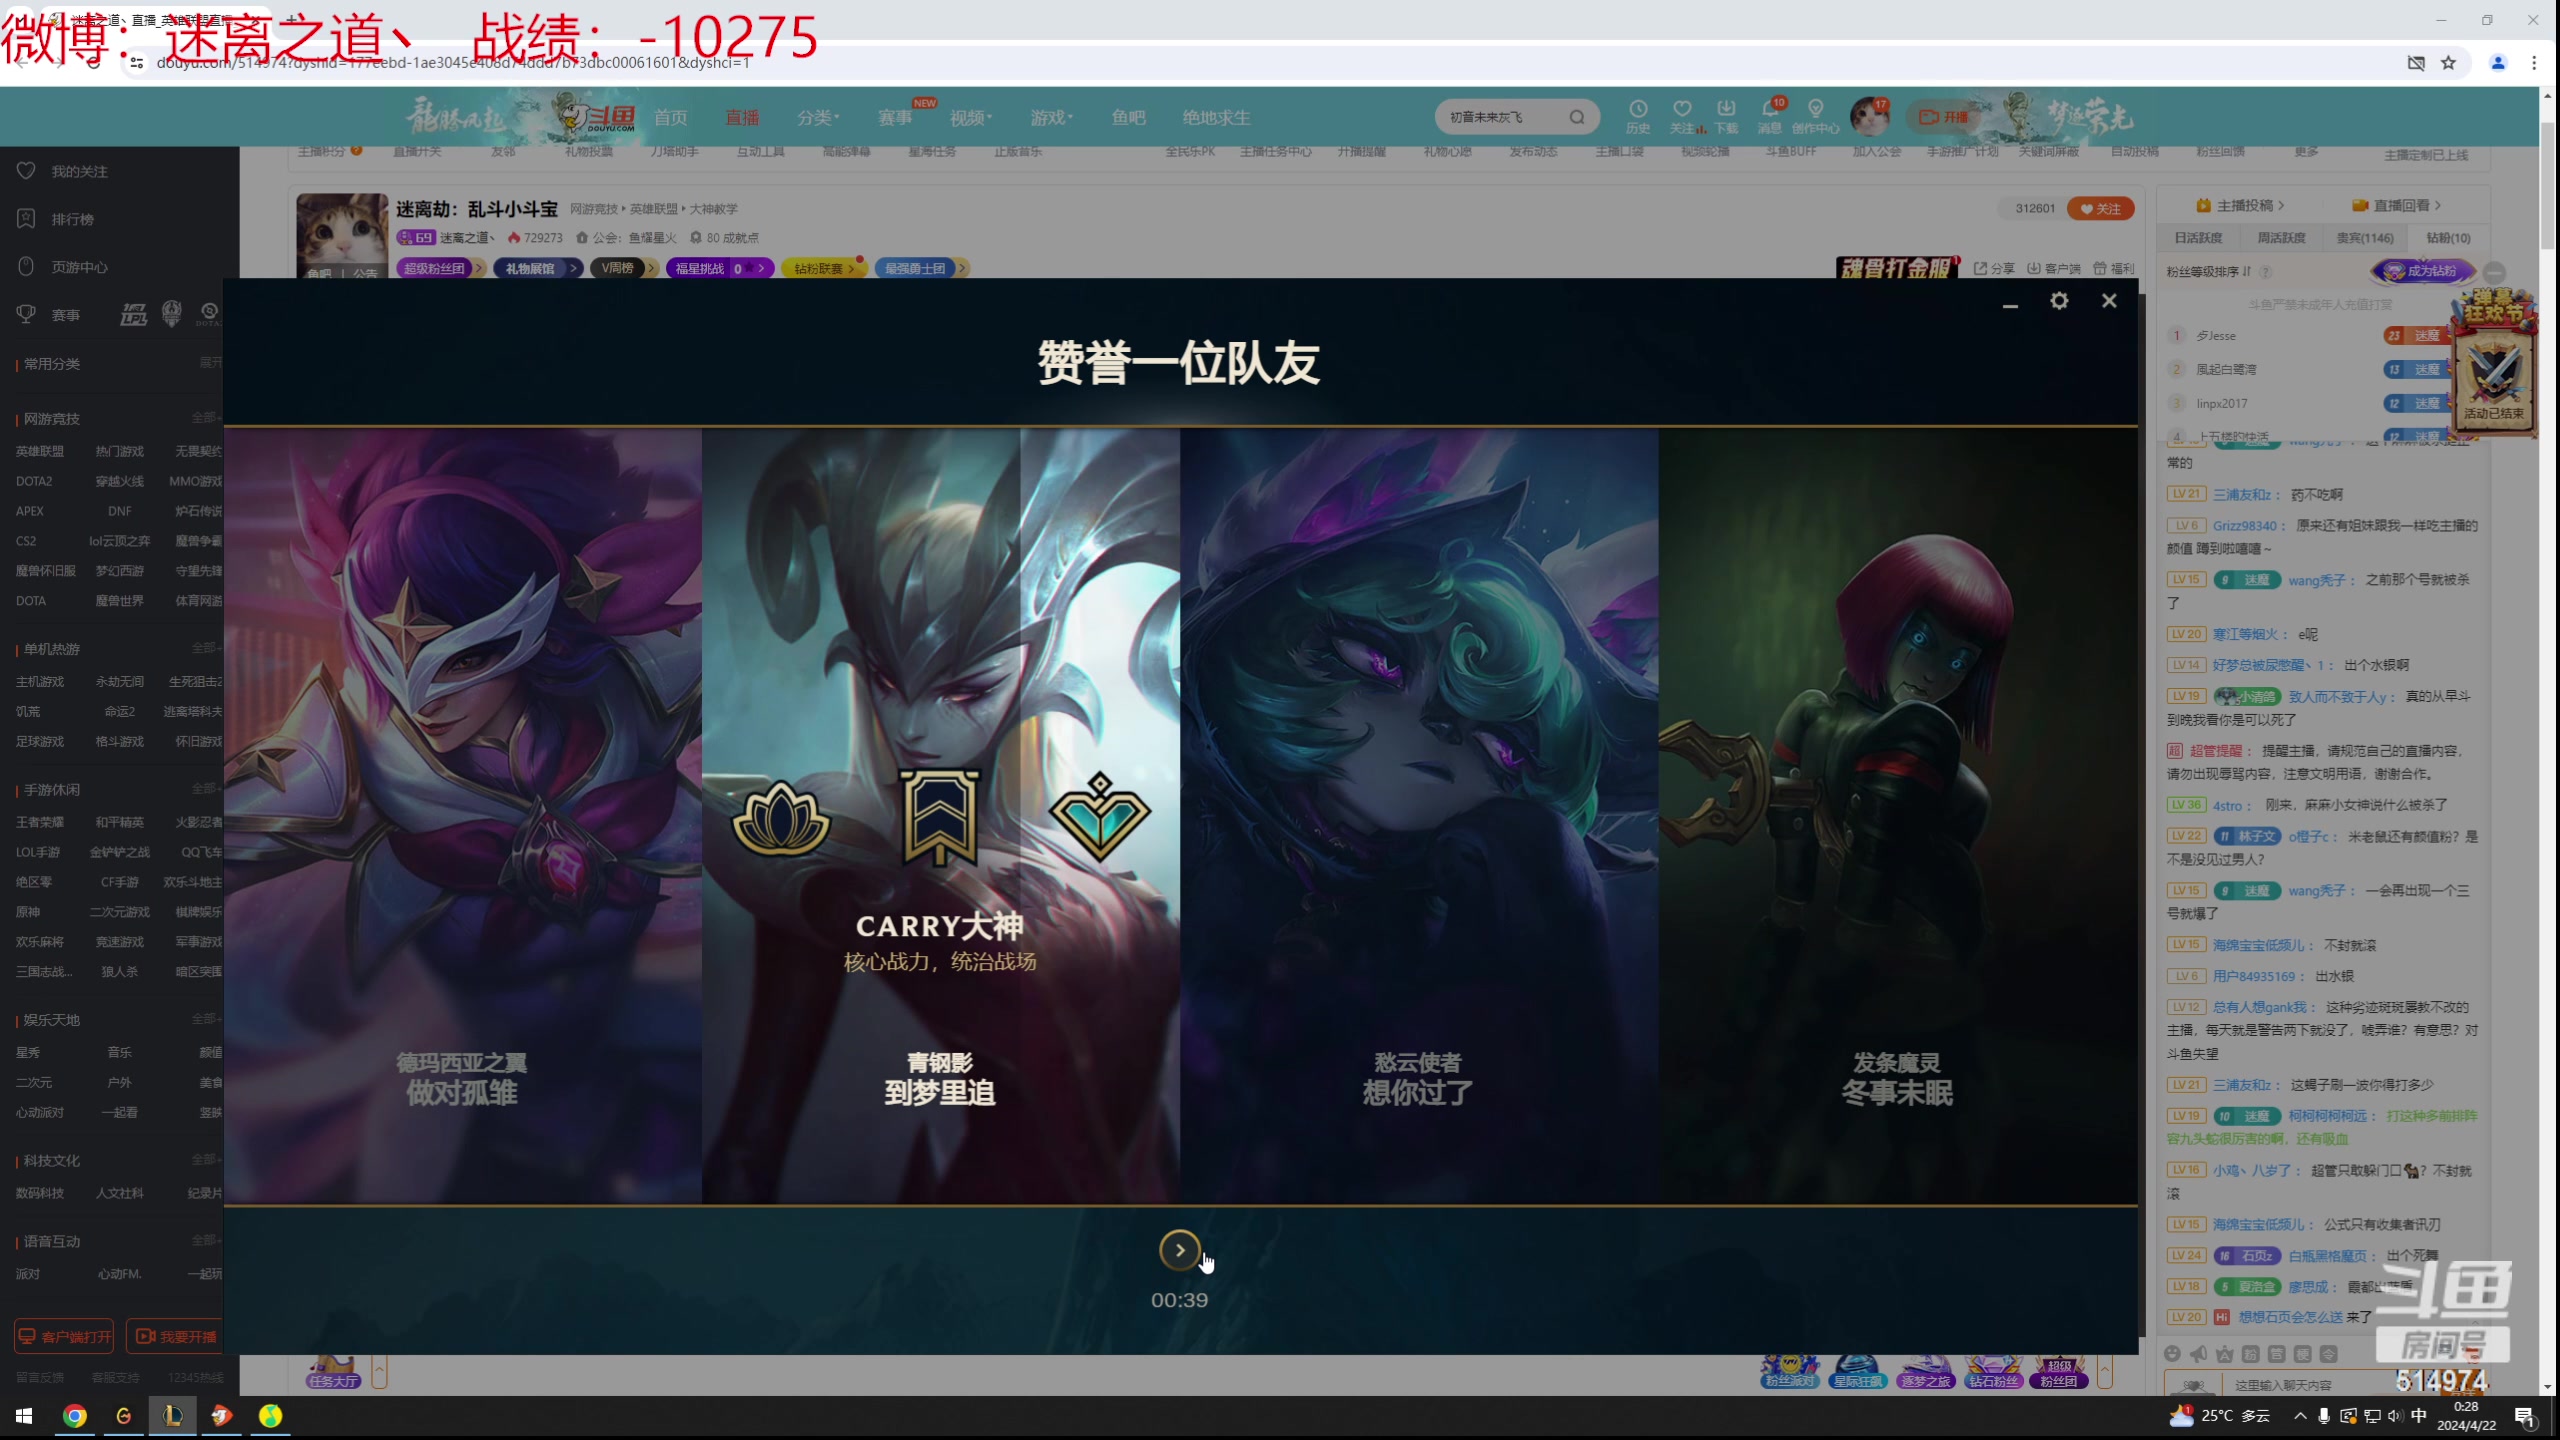Expand 网游竞技 全部 in sidebar
Image resolution: width=2560 pixels, height=1440 pixels.
[205, 418]
